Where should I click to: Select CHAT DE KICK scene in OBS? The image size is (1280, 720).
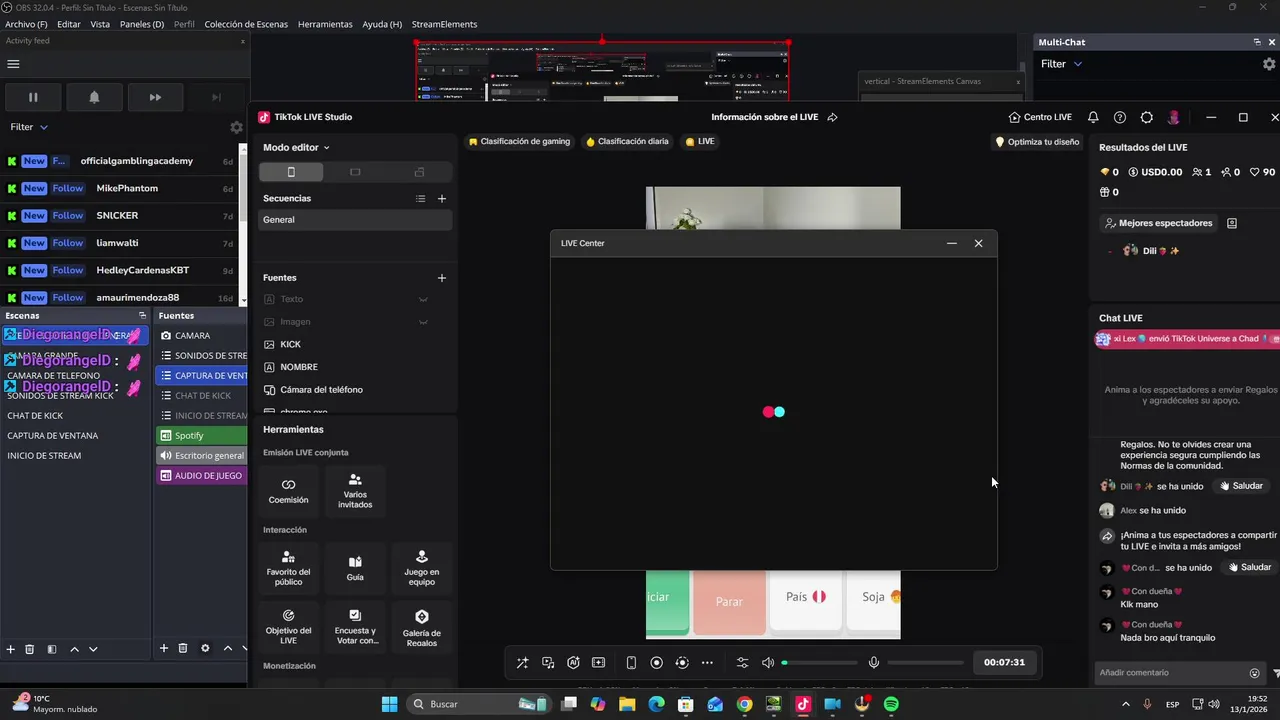click(x=74, y=416)
